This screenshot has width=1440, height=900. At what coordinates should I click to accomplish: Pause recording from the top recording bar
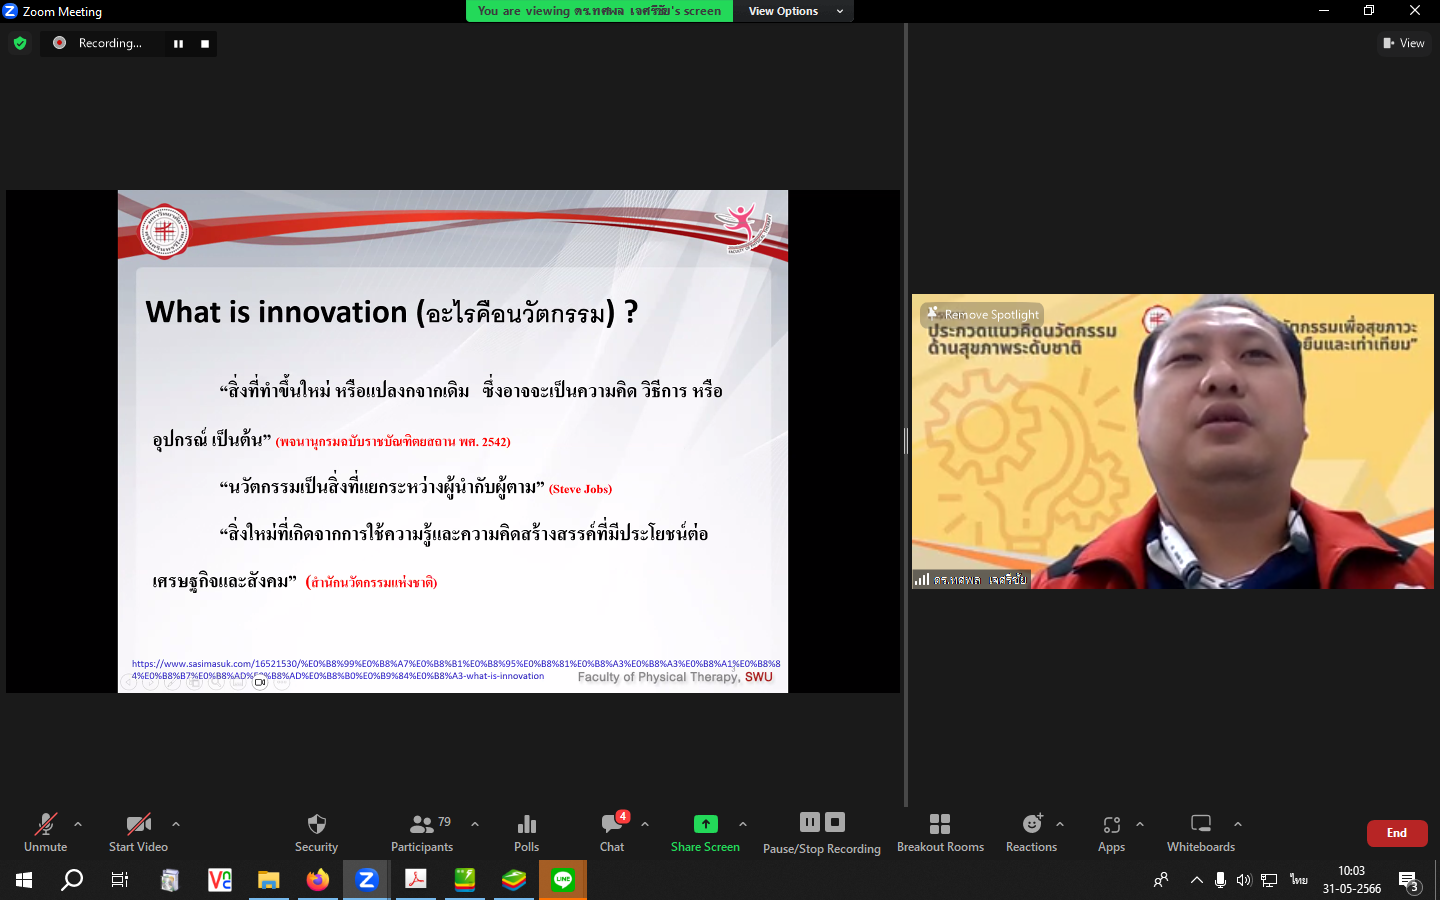178,43
